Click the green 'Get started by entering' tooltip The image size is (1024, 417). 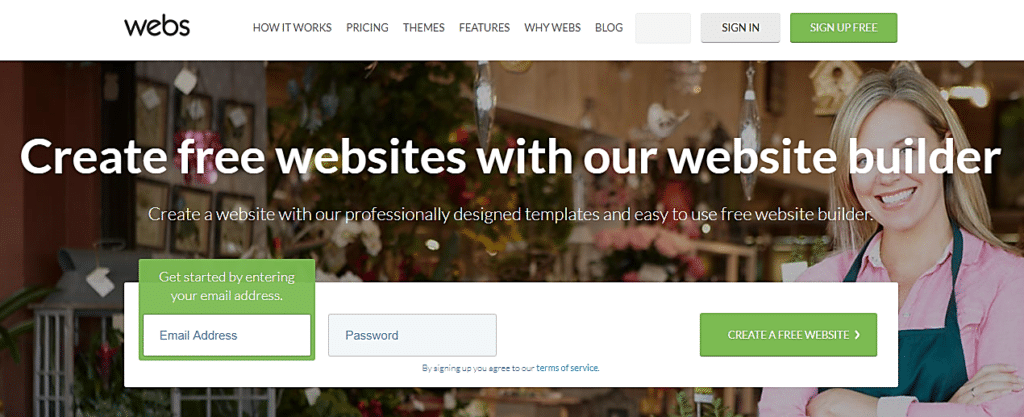click(227, 286)
